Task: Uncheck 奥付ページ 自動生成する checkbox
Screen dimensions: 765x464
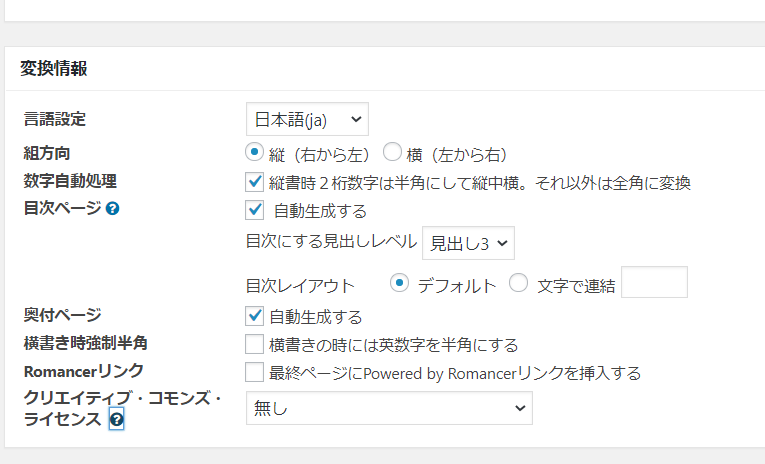Action: click(x=254, y=316)
